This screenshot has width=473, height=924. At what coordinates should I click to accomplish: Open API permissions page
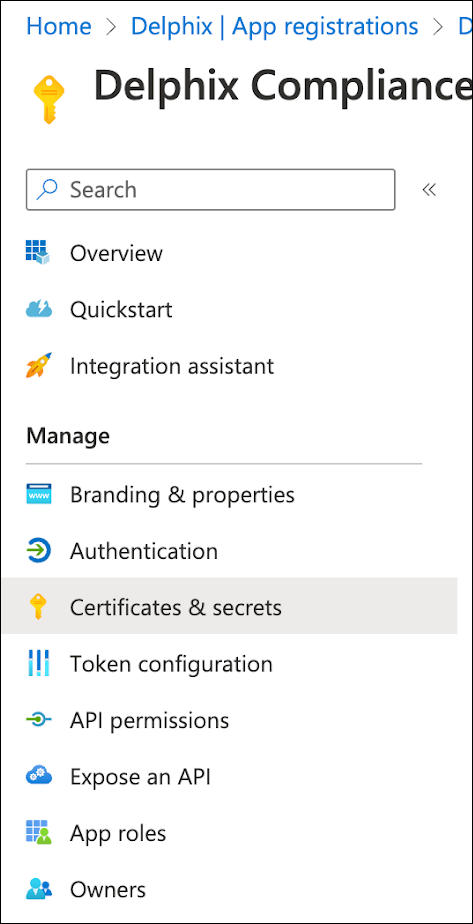click(x=229, y=720)
